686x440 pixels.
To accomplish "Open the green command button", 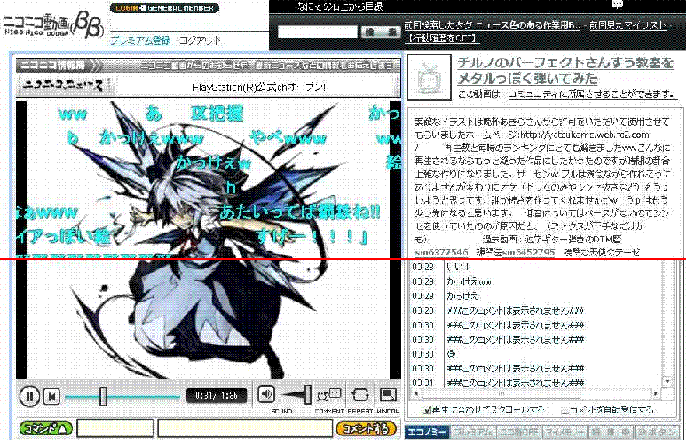I will (x=46, y=428).
